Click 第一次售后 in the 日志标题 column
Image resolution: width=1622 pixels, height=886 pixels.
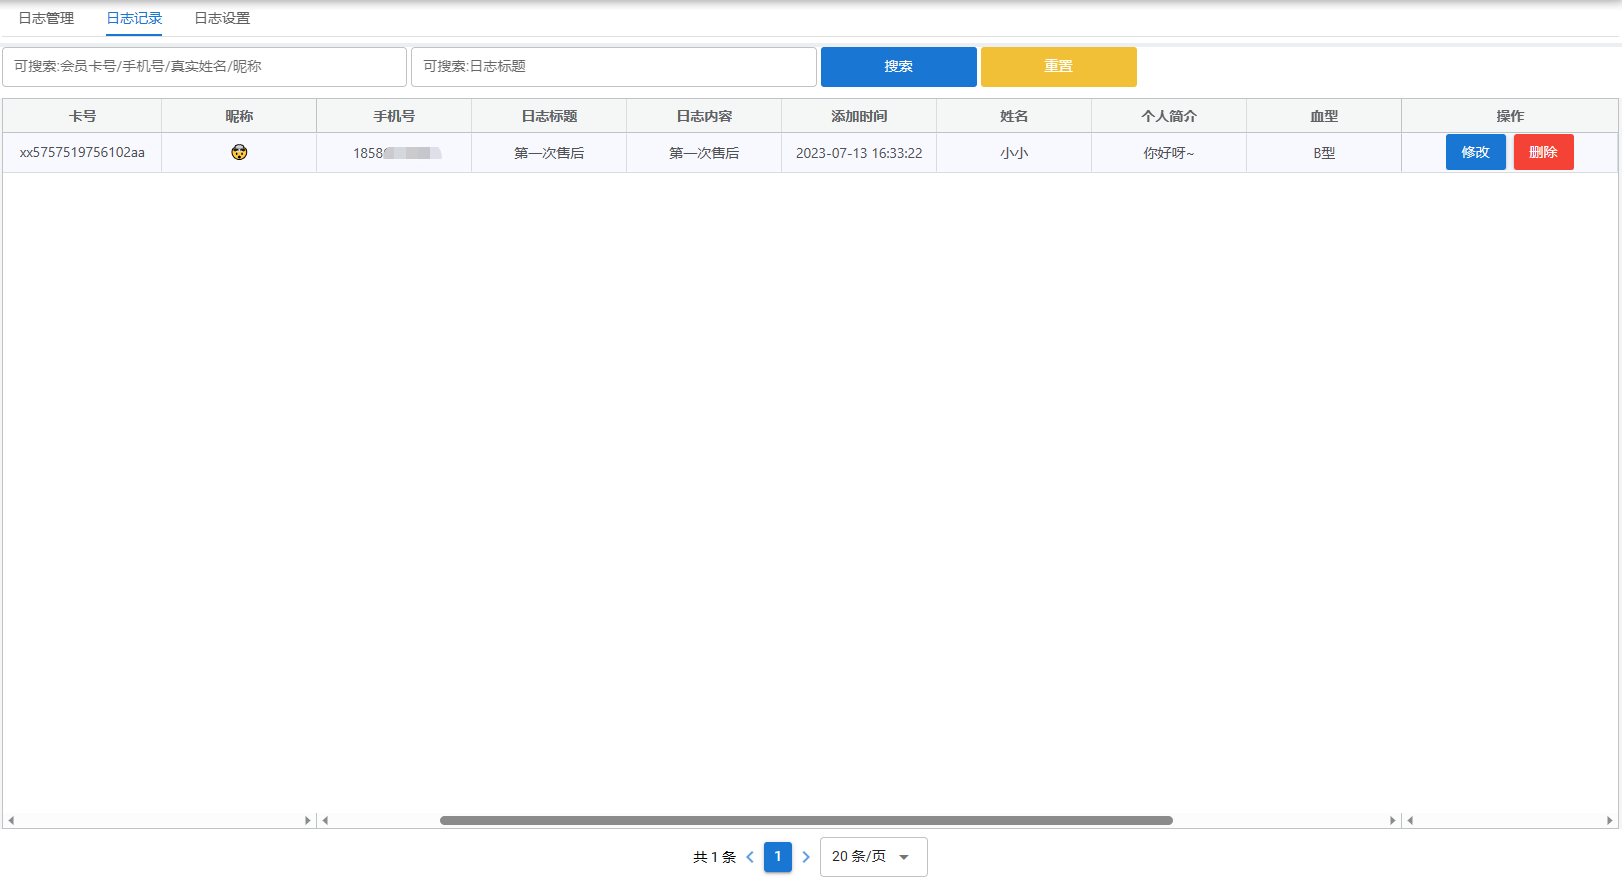(x=549, y=153)
